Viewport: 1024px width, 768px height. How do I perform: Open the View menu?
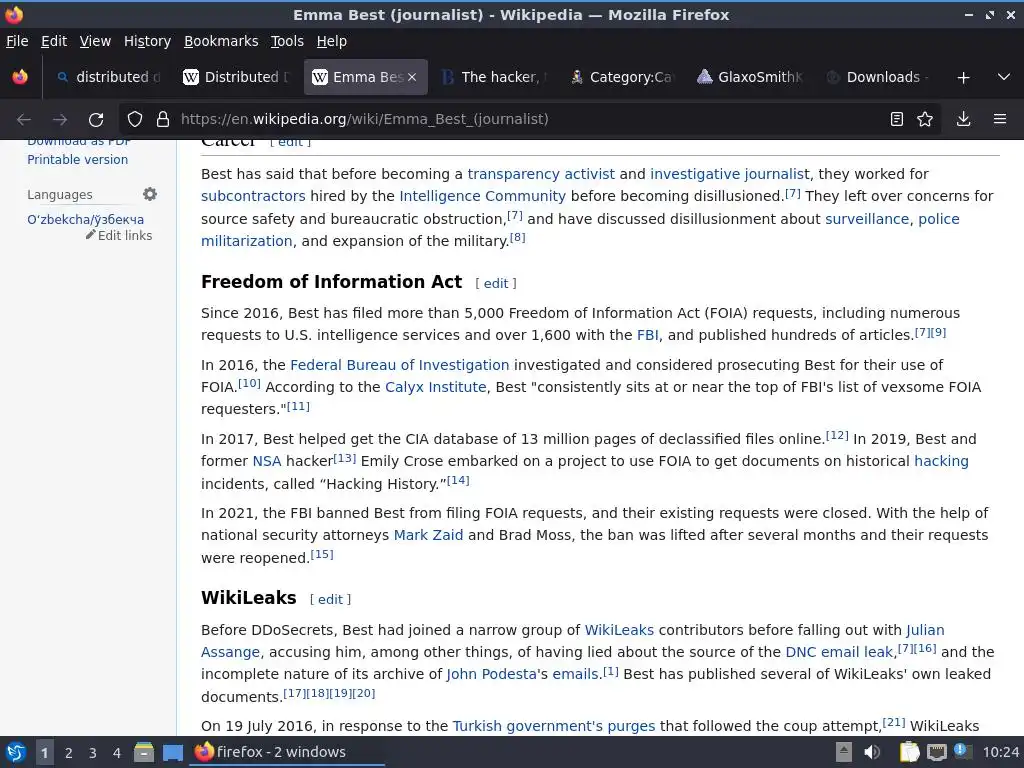click(95, 41)
